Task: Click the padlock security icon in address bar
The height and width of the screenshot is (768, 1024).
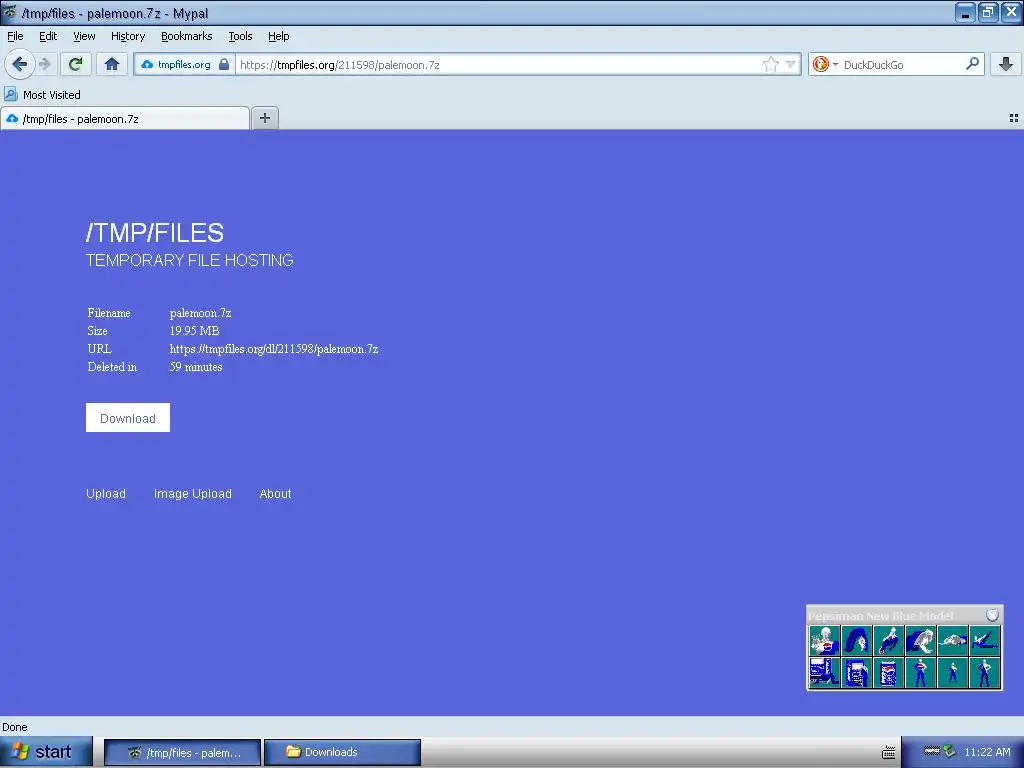Action: coord(224,65)
